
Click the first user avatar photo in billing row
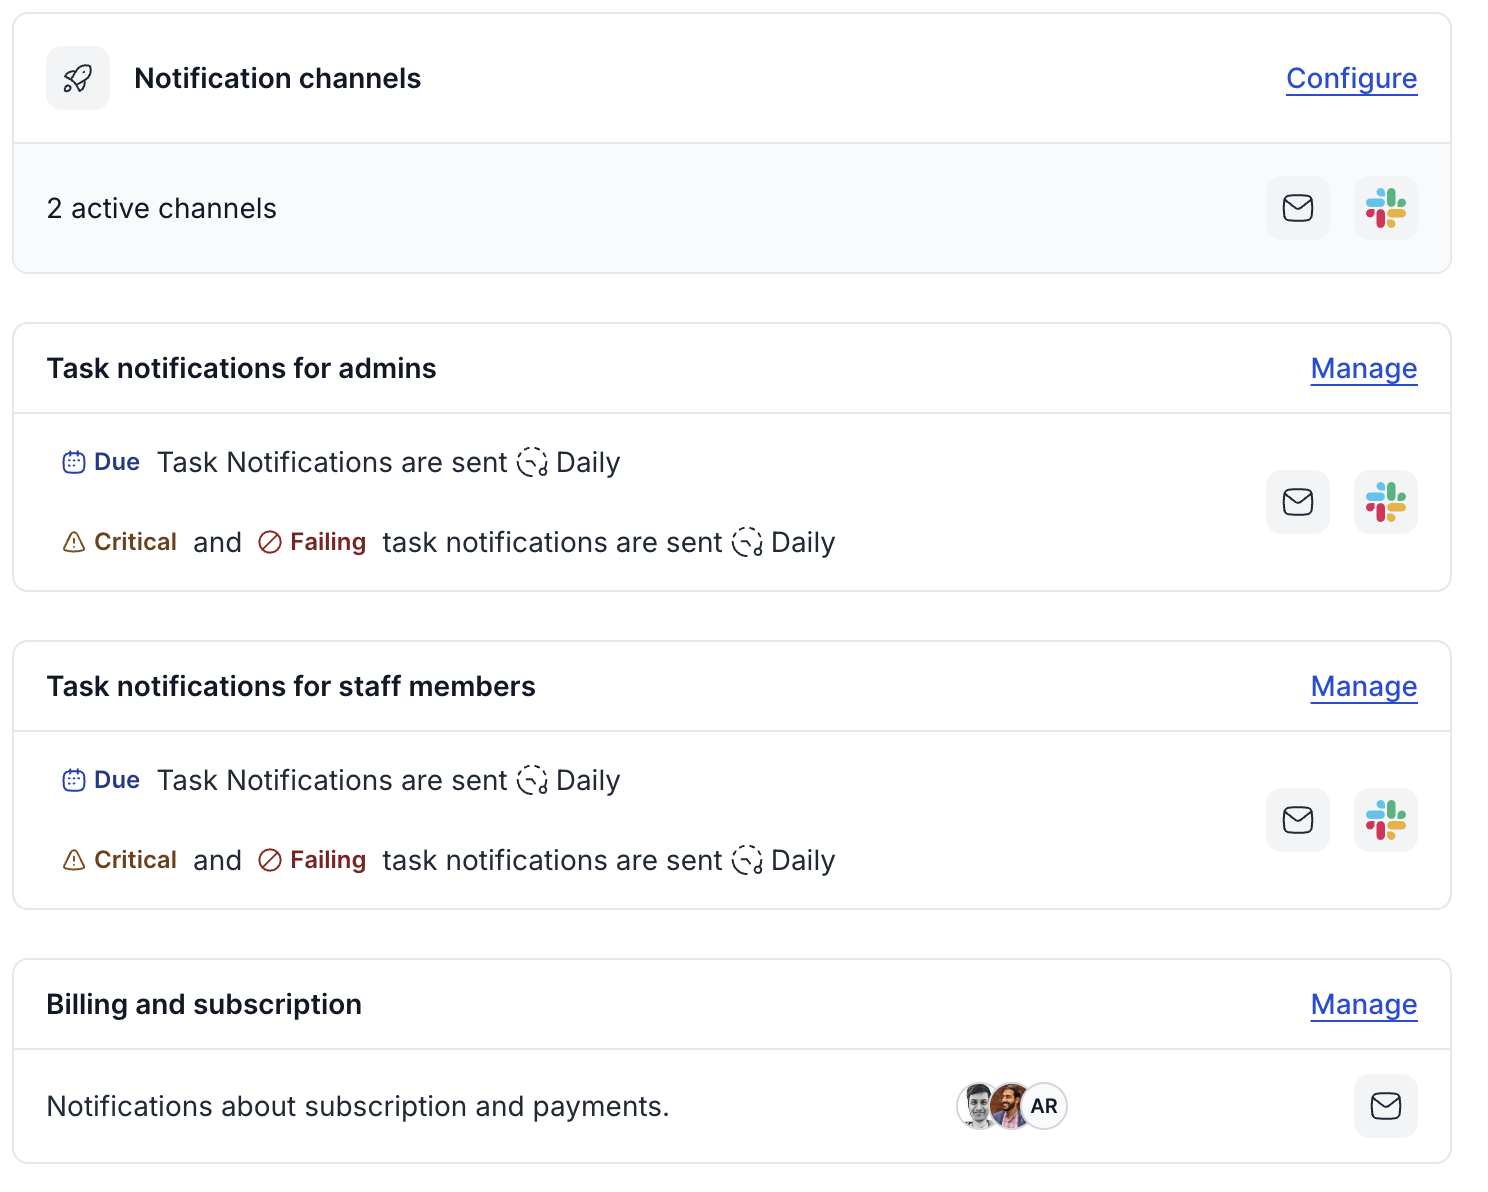976,1106
